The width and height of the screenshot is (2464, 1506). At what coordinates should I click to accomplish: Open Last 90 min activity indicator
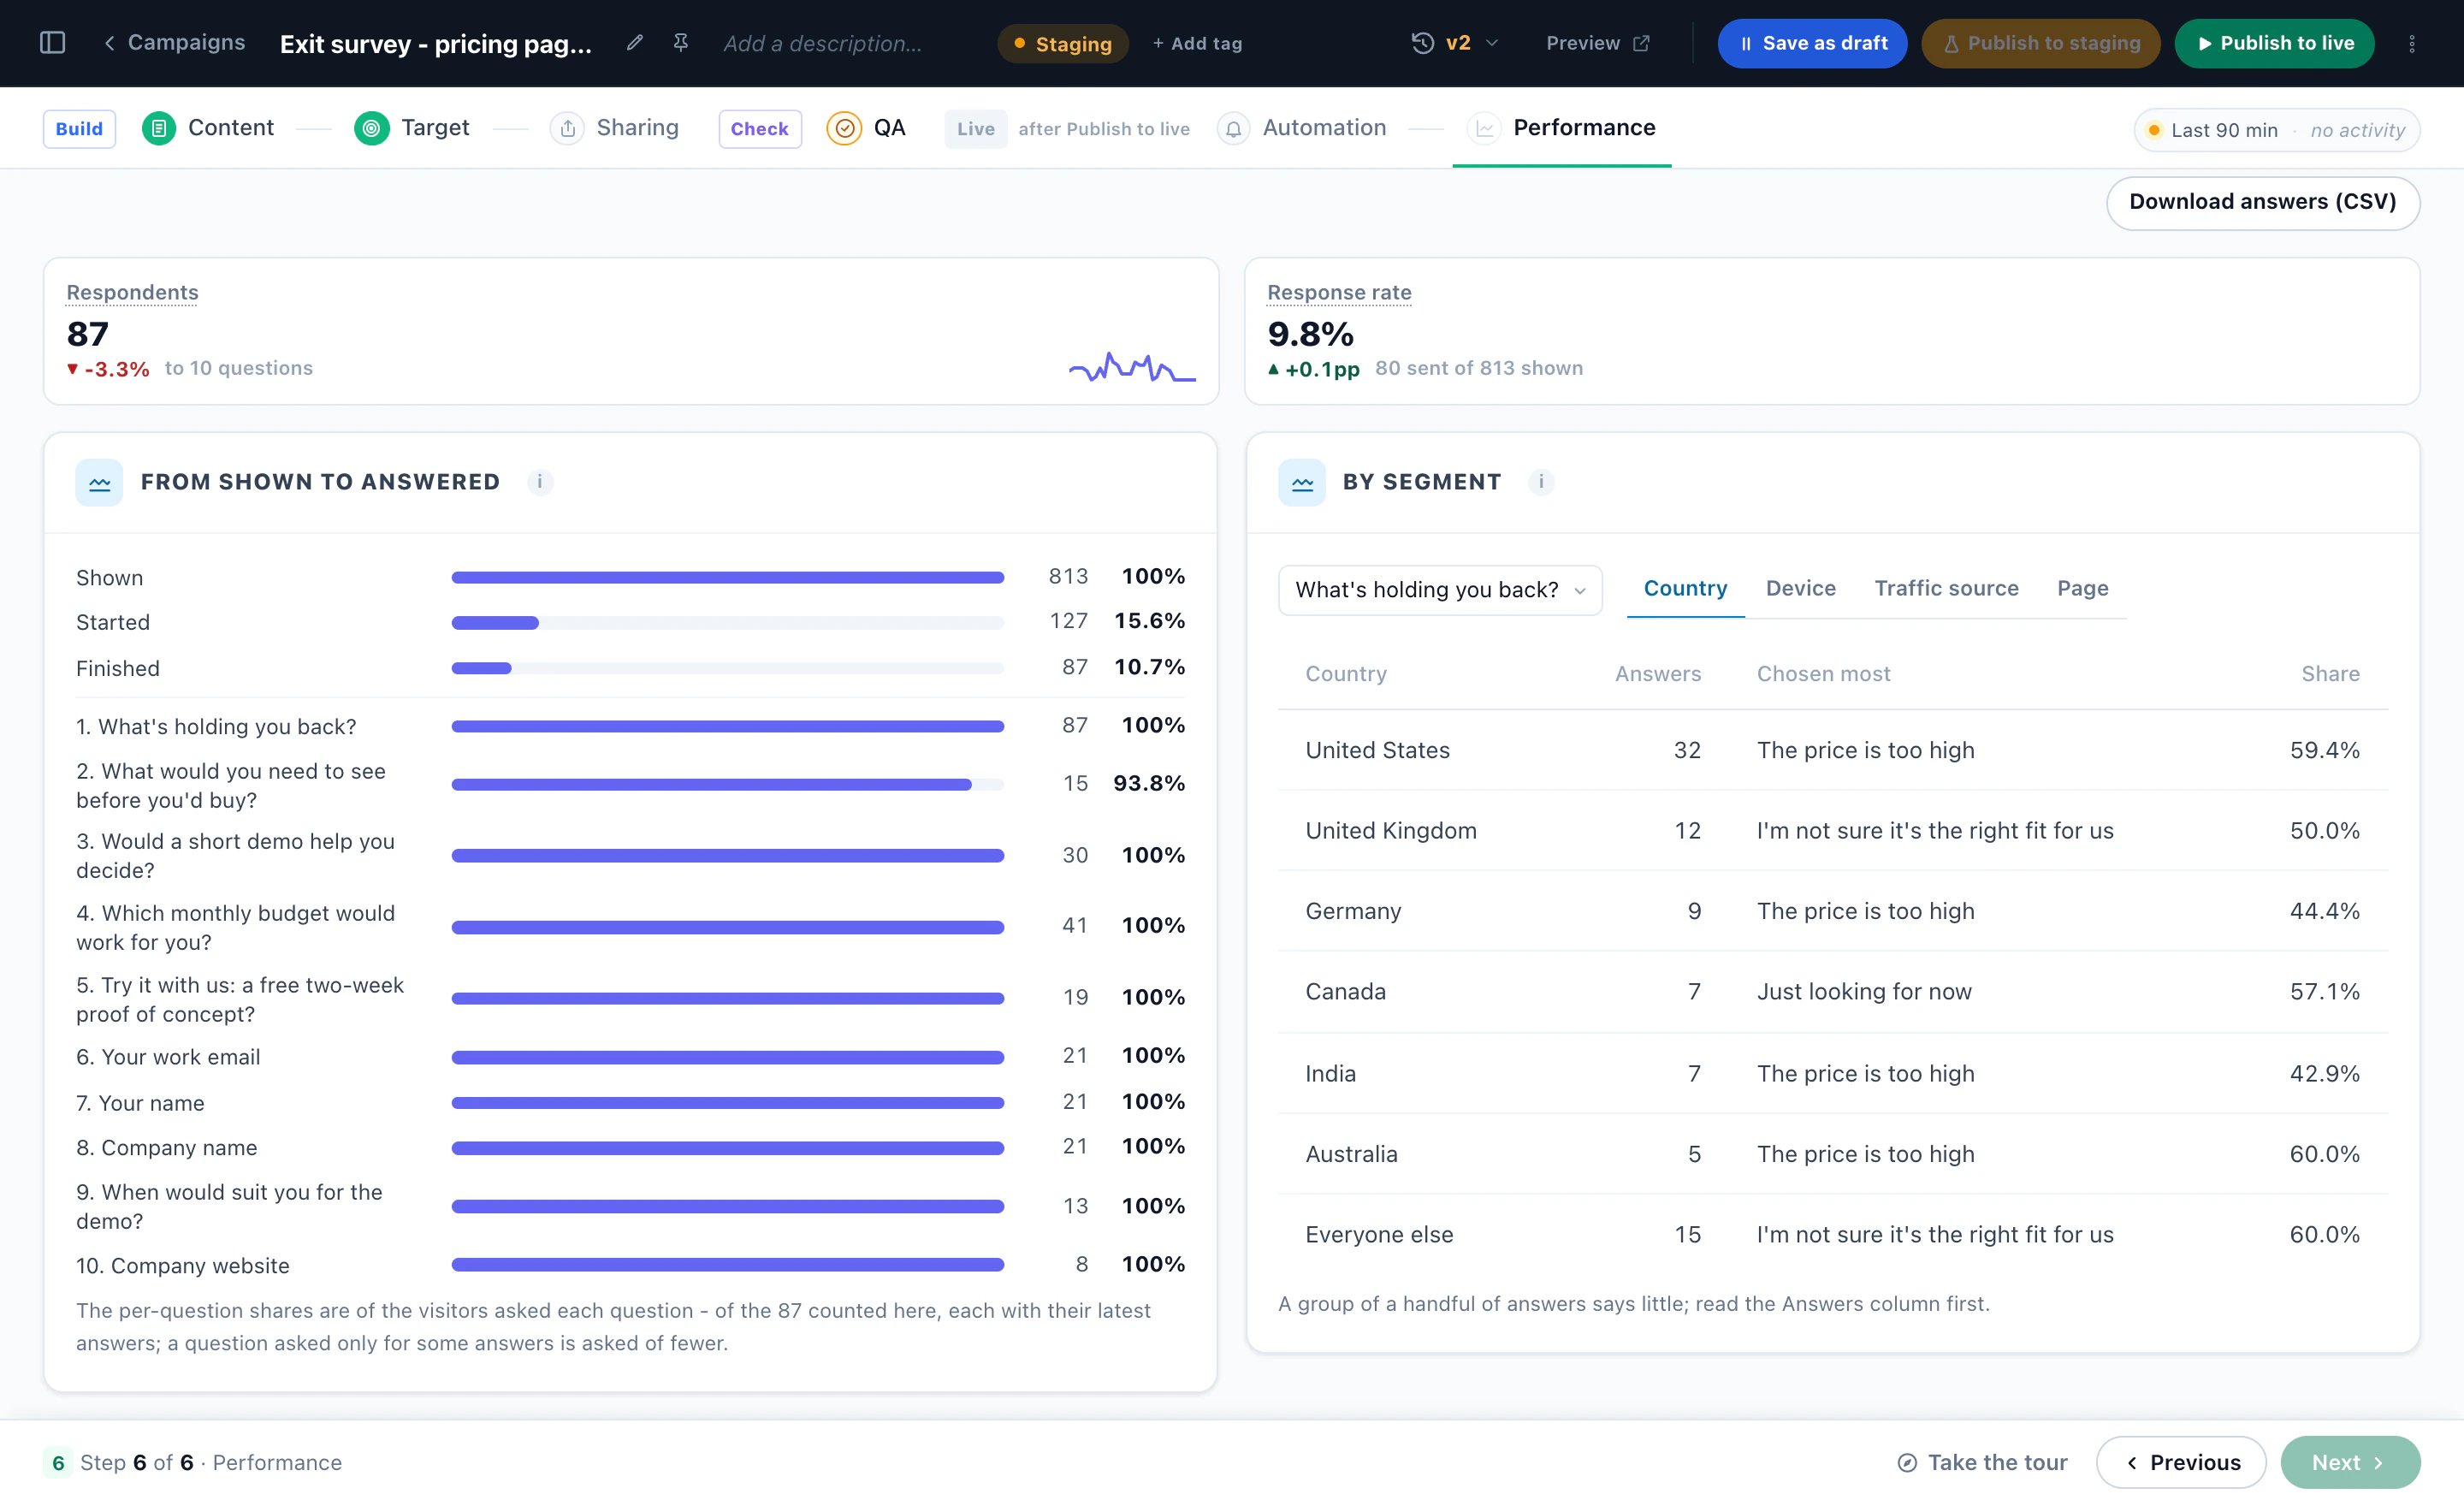pyautogui.click(x=2276, y=130)
